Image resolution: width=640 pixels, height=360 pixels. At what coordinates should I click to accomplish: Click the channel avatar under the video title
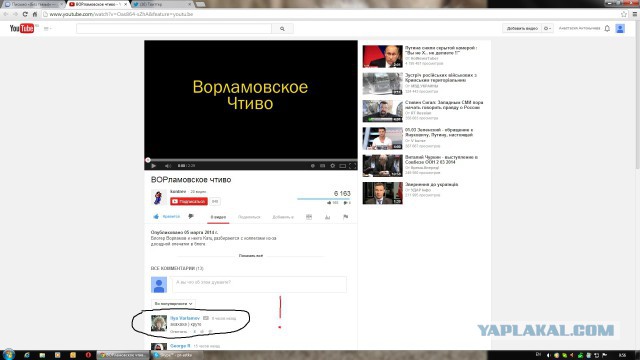coord(158,197)
